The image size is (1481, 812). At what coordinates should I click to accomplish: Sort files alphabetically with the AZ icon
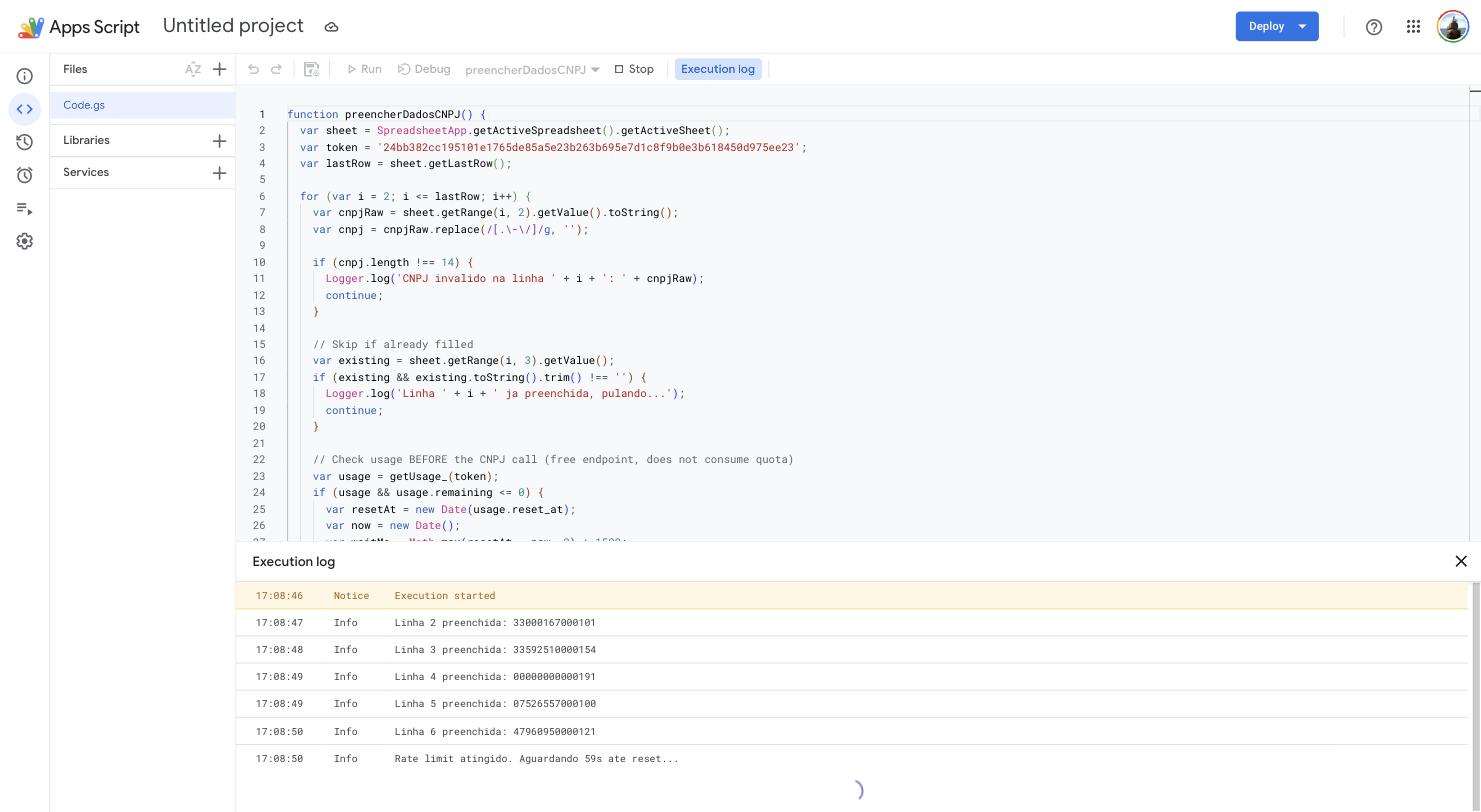193,69
